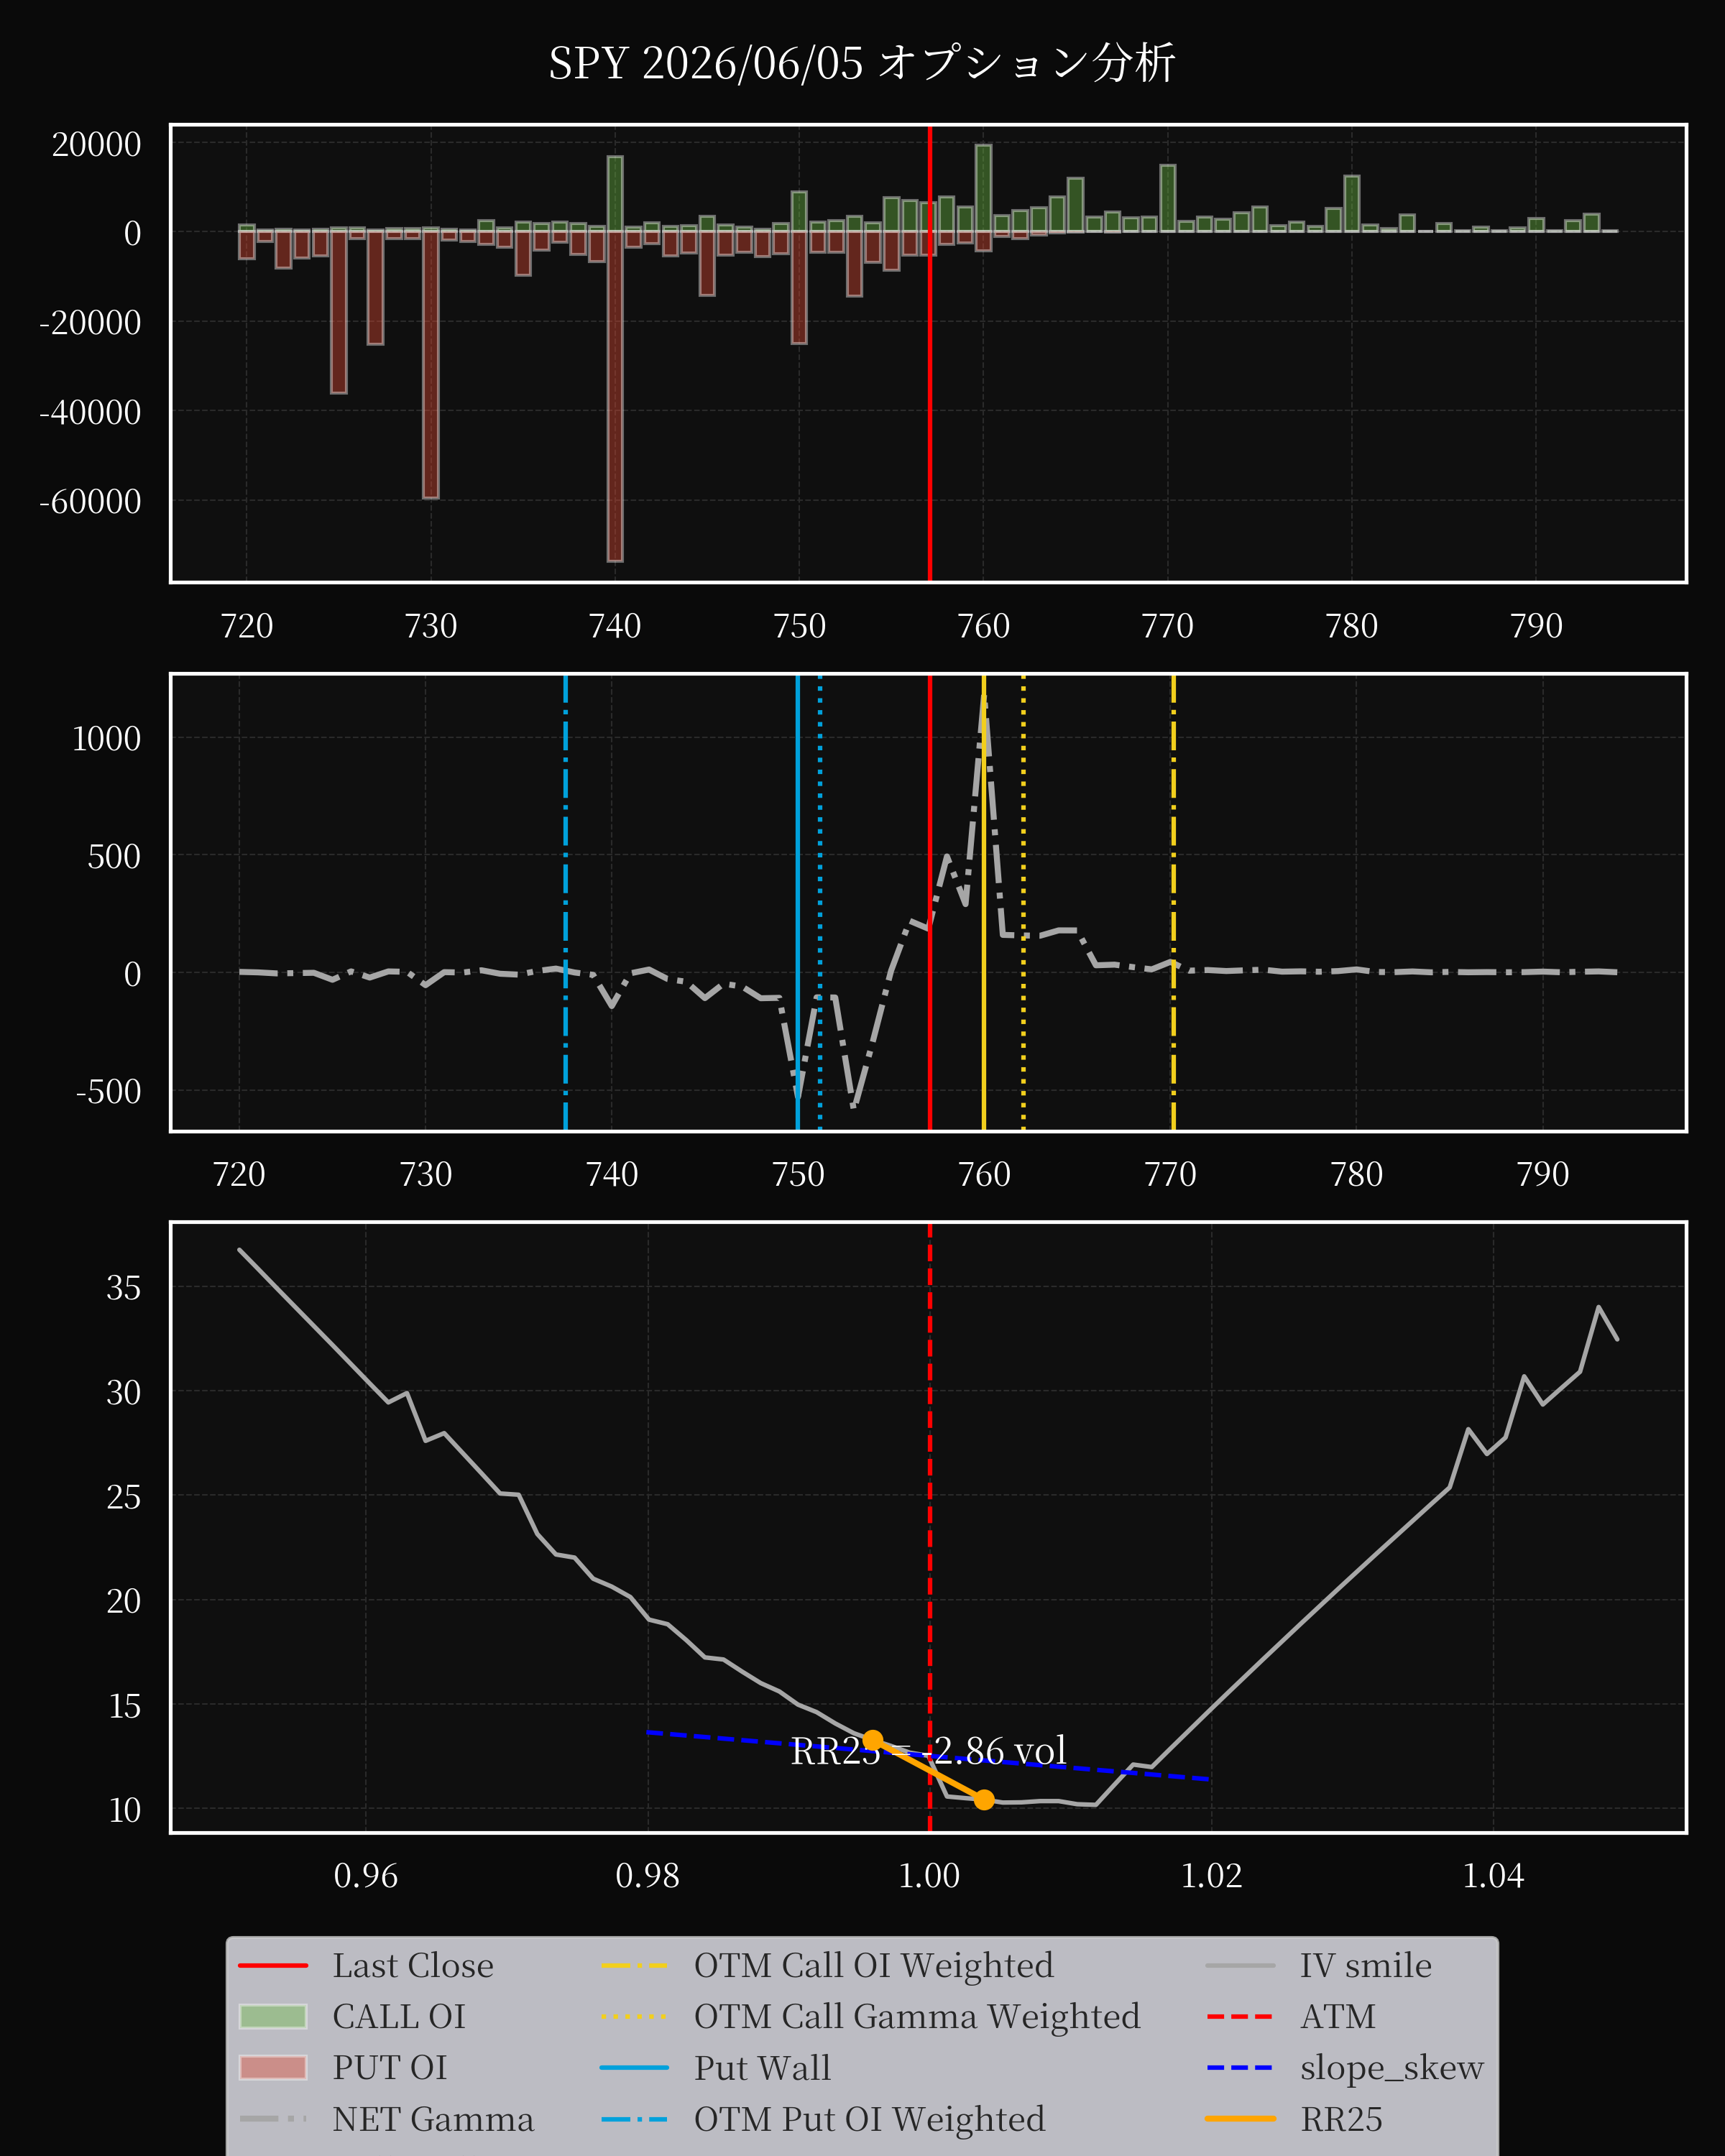This screenshot has height=2156, width=1725.
Task: Click the gray NET Gamma legend line sample
Action: point(273,2118)
